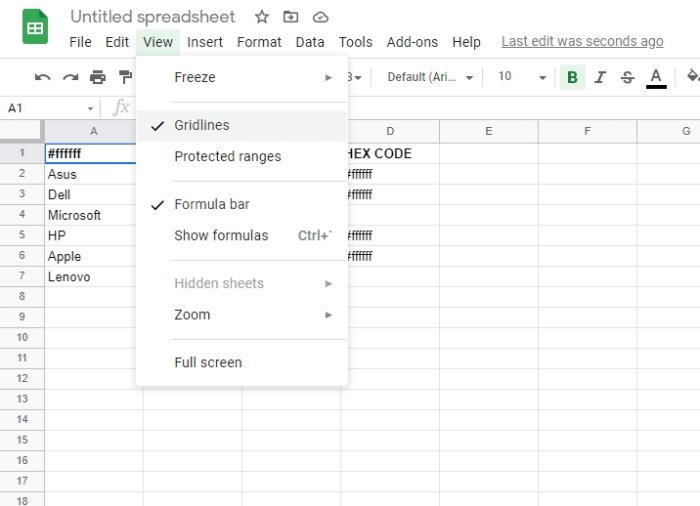Click the move to folder icon
The width and height of the screenshot is (700, 506).
pyautogui.click(x=291, y=17)
